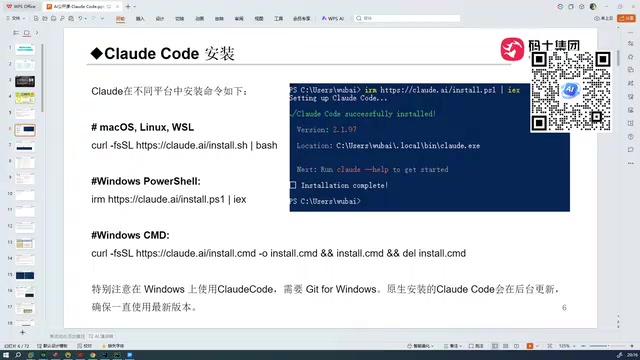Image resolution: width=640 pixels, height=360 pixels.
Task: Click the Windows Start button
Action: point(6,355)
